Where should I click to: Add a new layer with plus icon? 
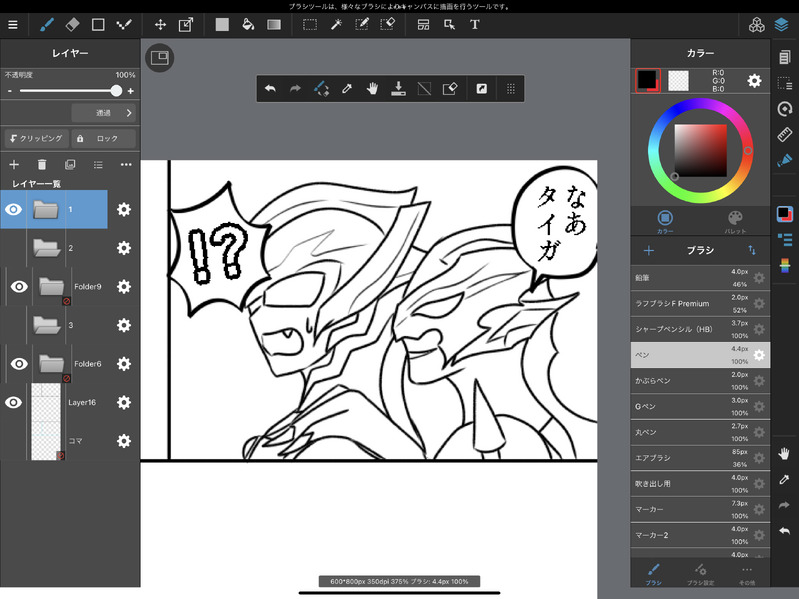click(x=14, y=164)
